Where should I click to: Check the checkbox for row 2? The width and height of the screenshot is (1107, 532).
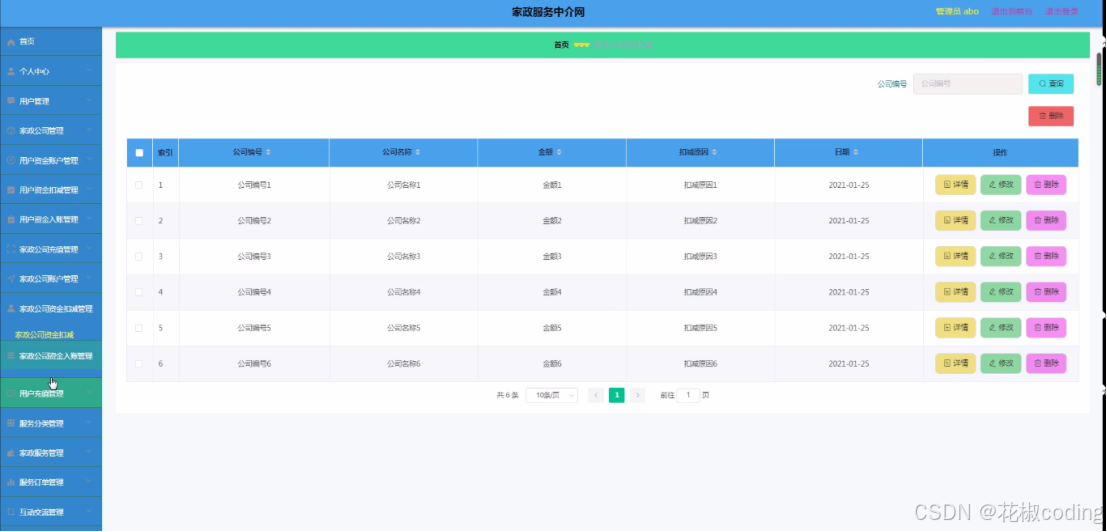click(x=139, y=221)
